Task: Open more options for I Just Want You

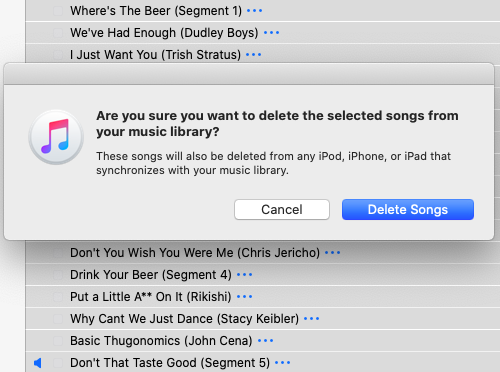Action: pos(253,55)
